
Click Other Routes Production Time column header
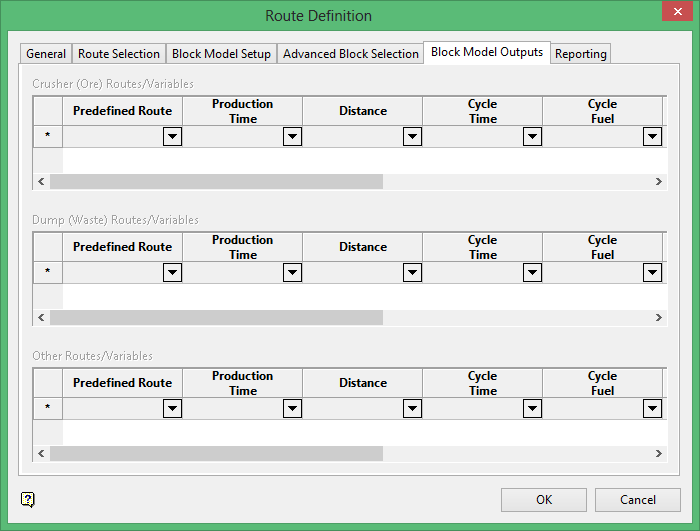[x=242, y=383]
